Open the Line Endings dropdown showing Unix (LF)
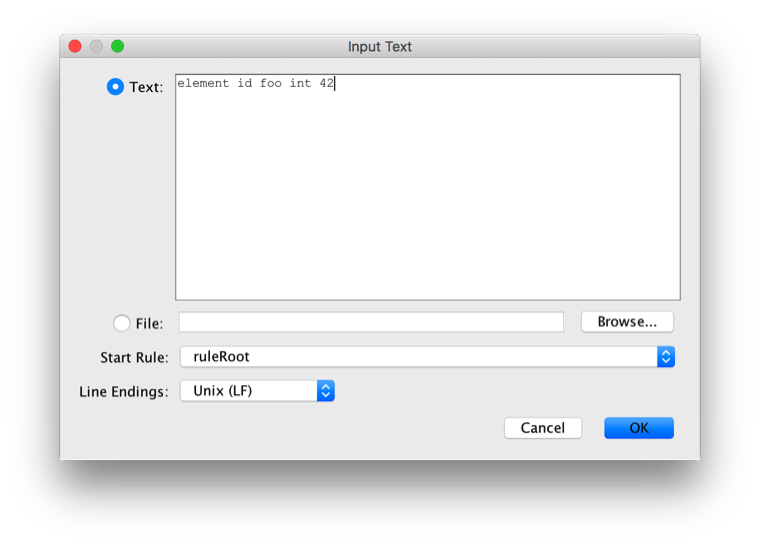This screenshot has height=547, width=760. coord(257,391)
